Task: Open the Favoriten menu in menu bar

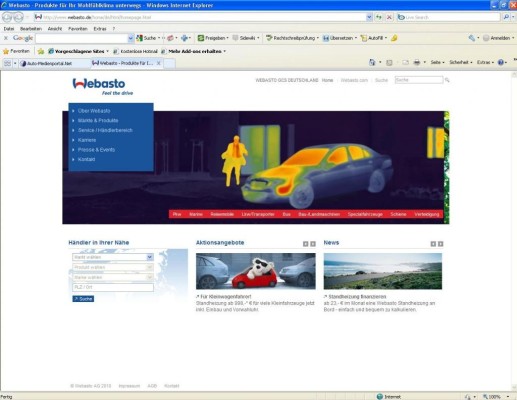Action: (78, 29)
